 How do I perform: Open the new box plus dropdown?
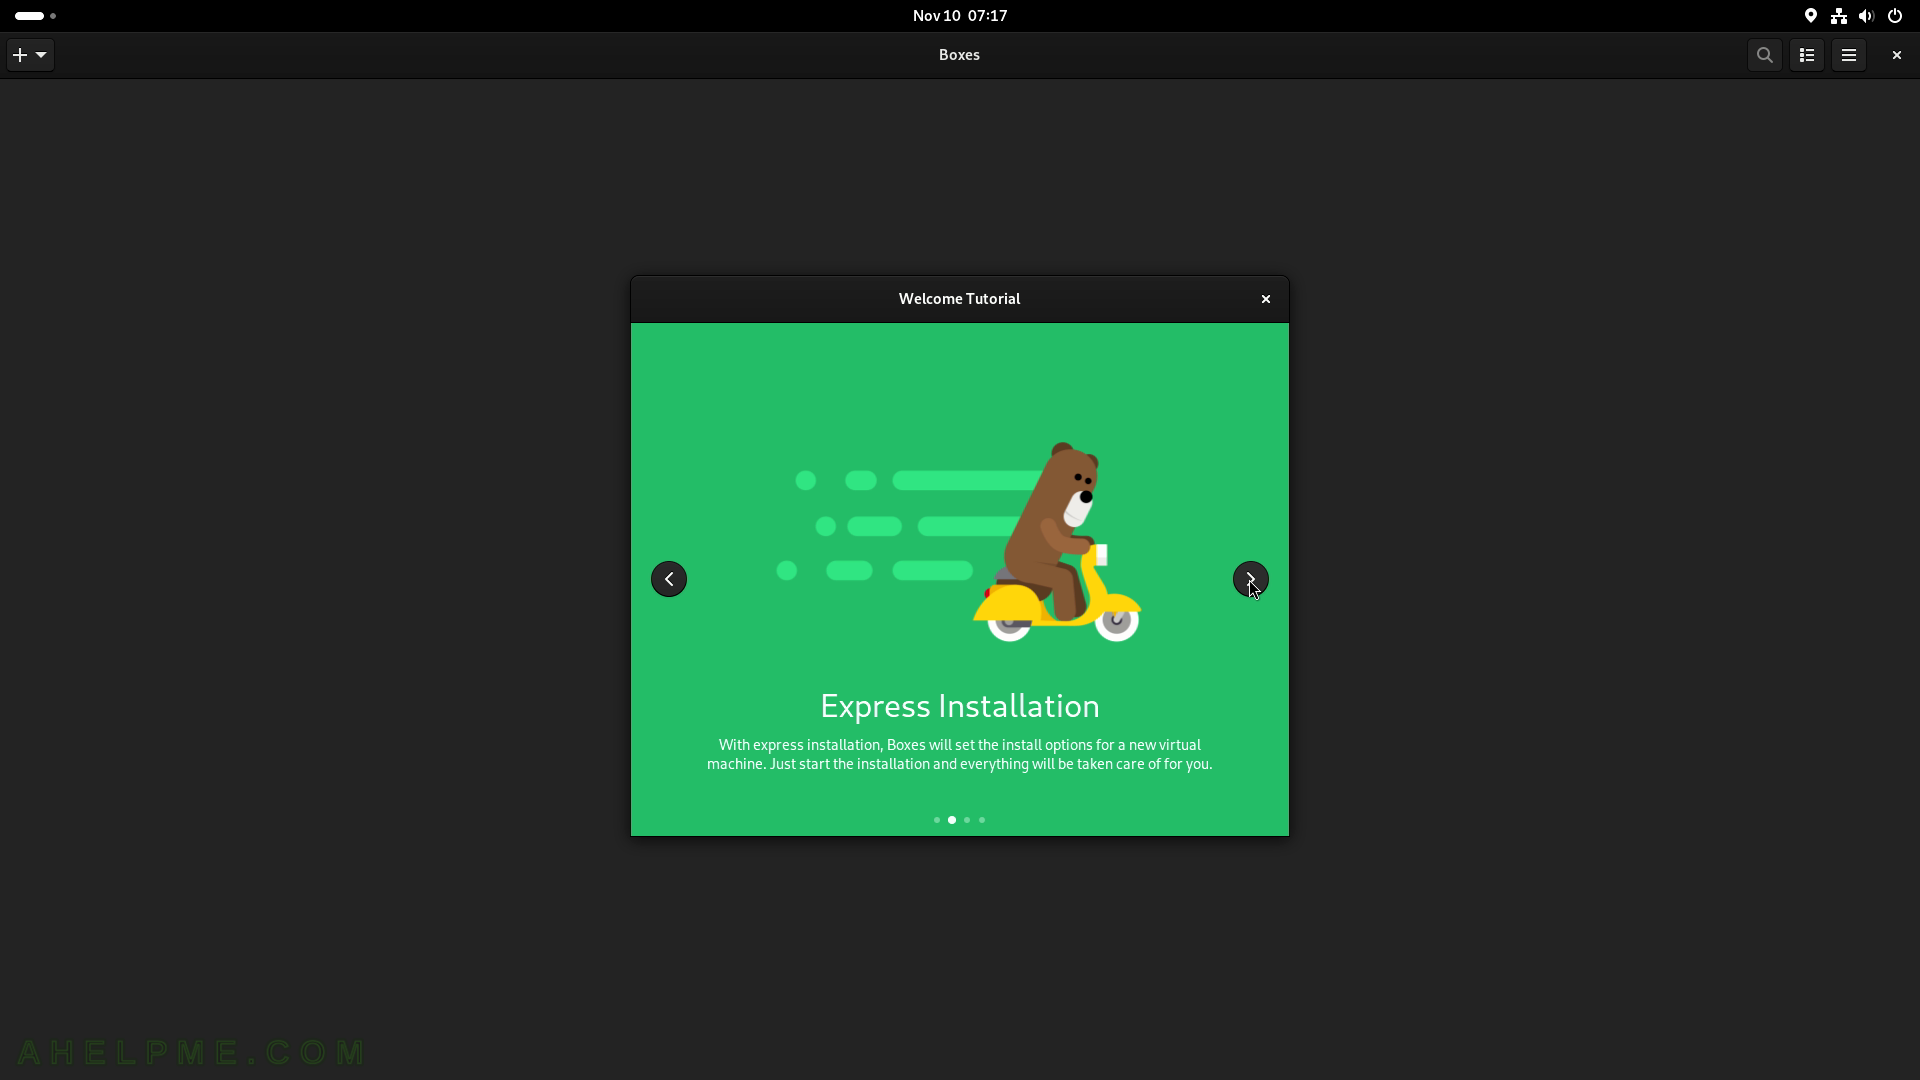click(x=30, y=55)
